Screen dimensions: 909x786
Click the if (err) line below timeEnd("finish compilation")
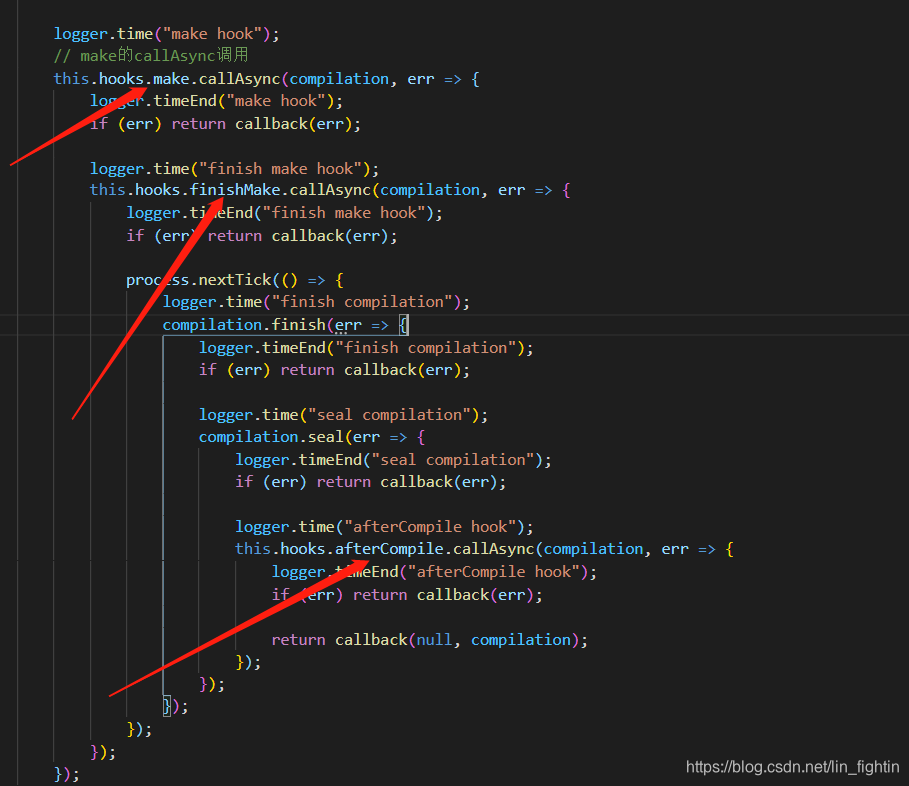(334, 370)
